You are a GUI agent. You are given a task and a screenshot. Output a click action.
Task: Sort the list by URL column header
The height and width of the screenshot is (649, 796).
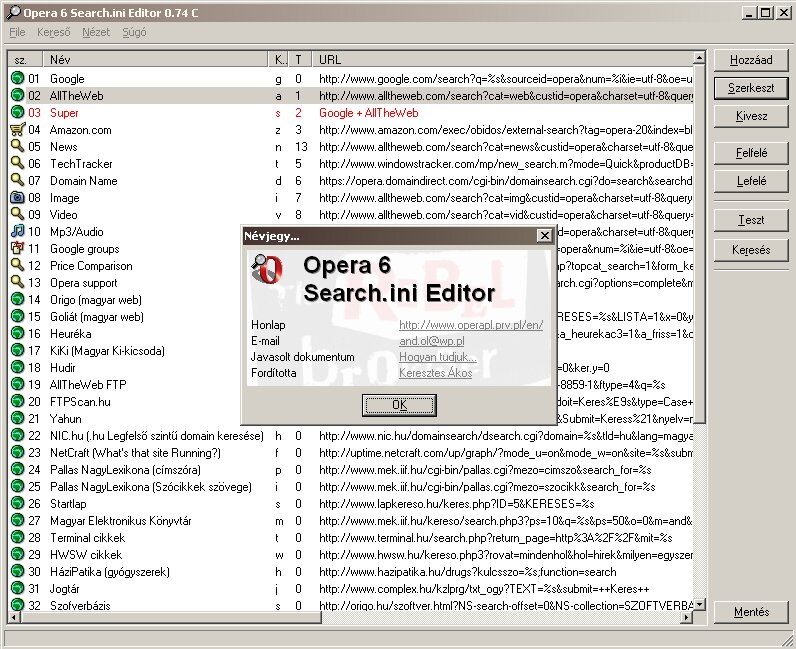pyautogui.click(x=330, y=60)
